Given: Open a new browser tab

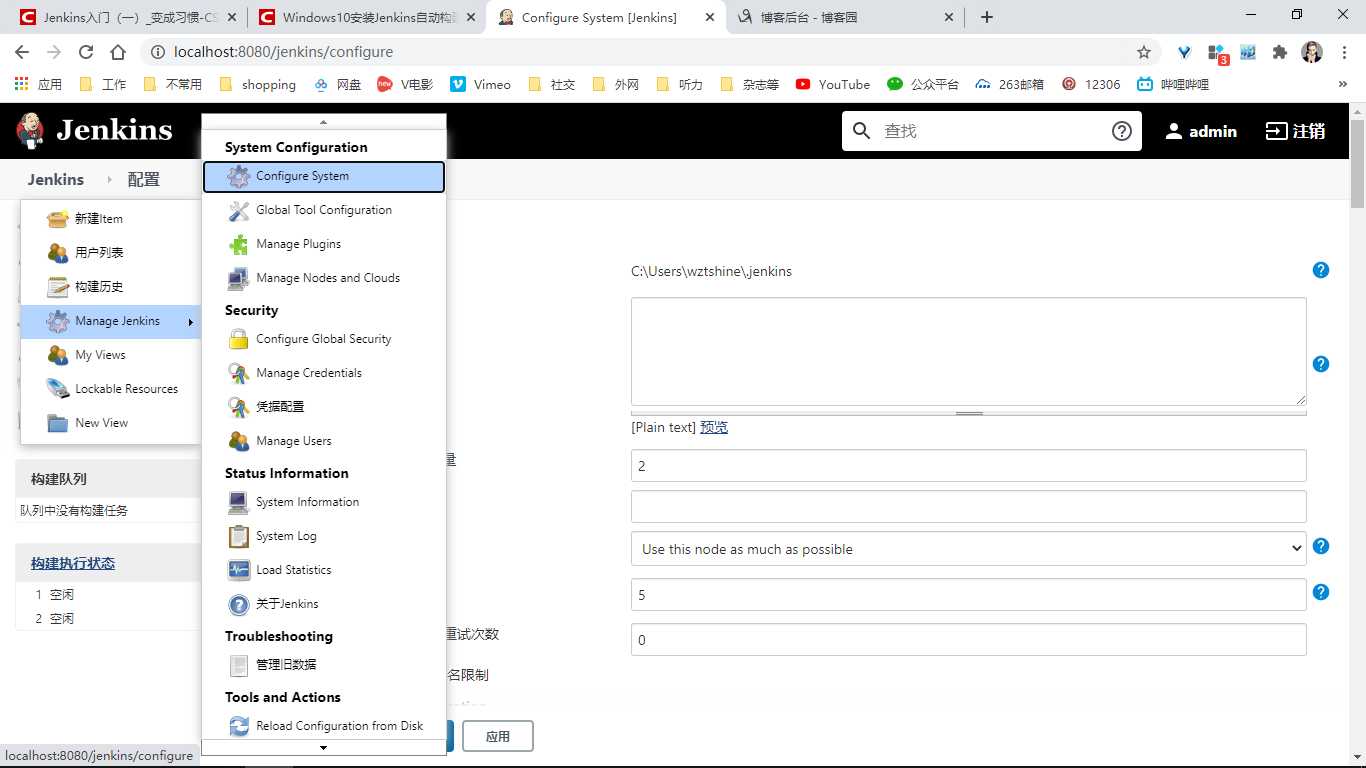Looking at the screenshot, I should pos(987,17).
